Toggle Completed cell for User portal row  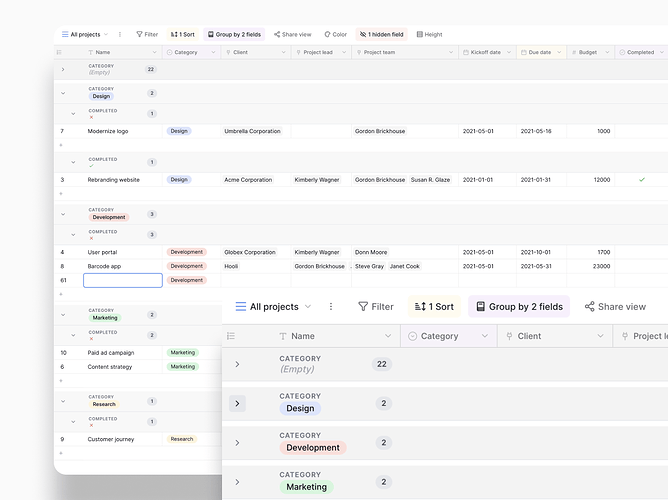click(641, 252)
